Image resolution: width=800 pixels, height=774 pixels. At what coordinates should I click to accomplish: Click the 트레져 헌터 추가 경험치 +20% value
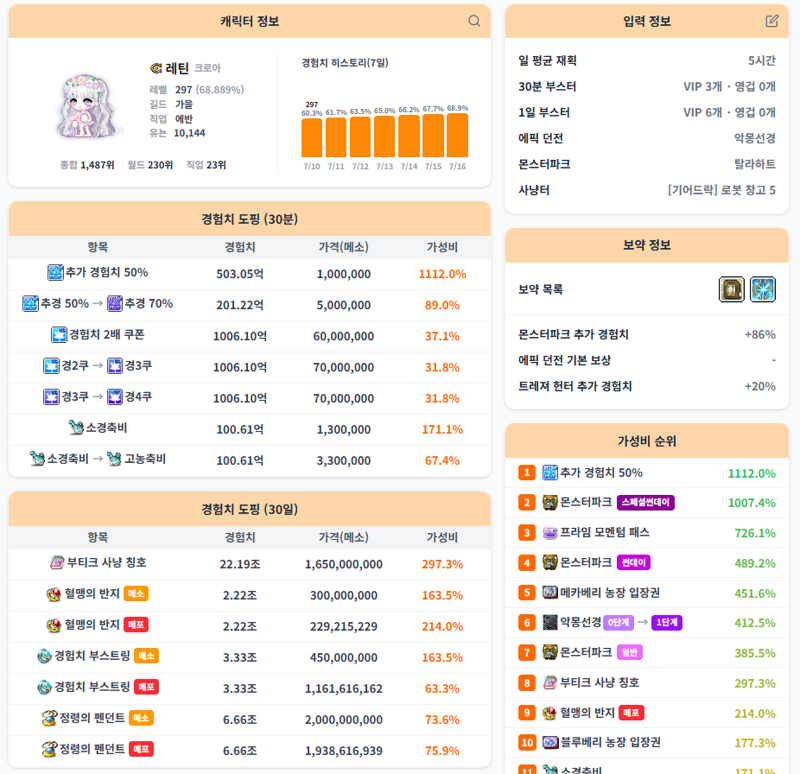[760, 386]
